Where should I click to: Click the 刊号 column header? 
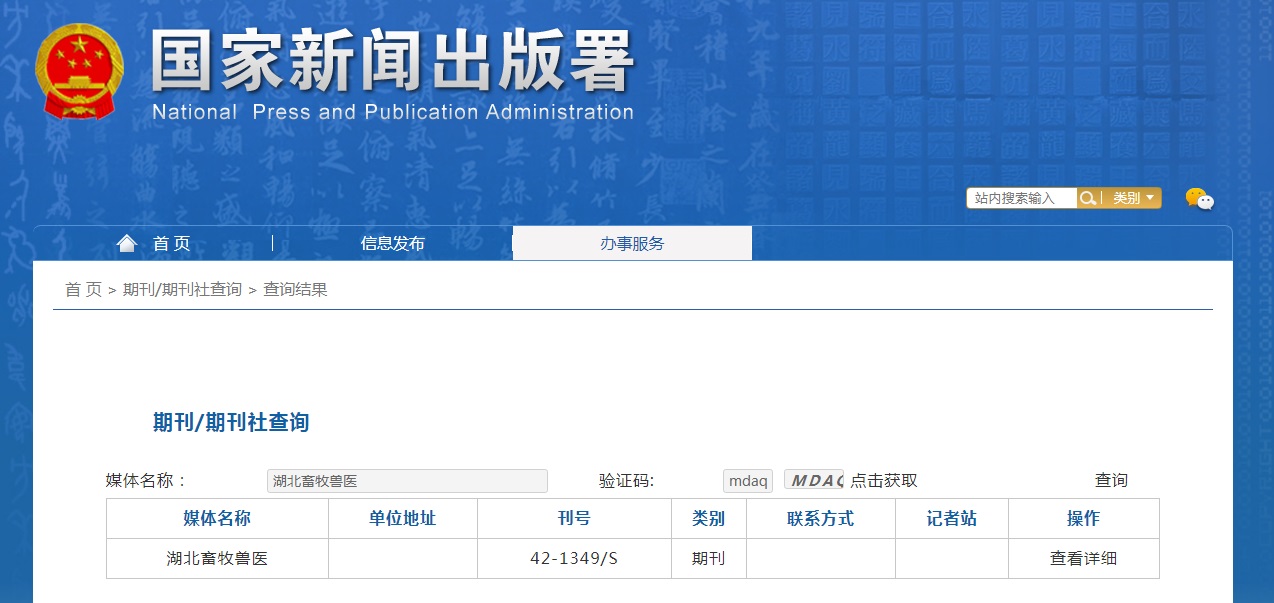click(573, 518)
